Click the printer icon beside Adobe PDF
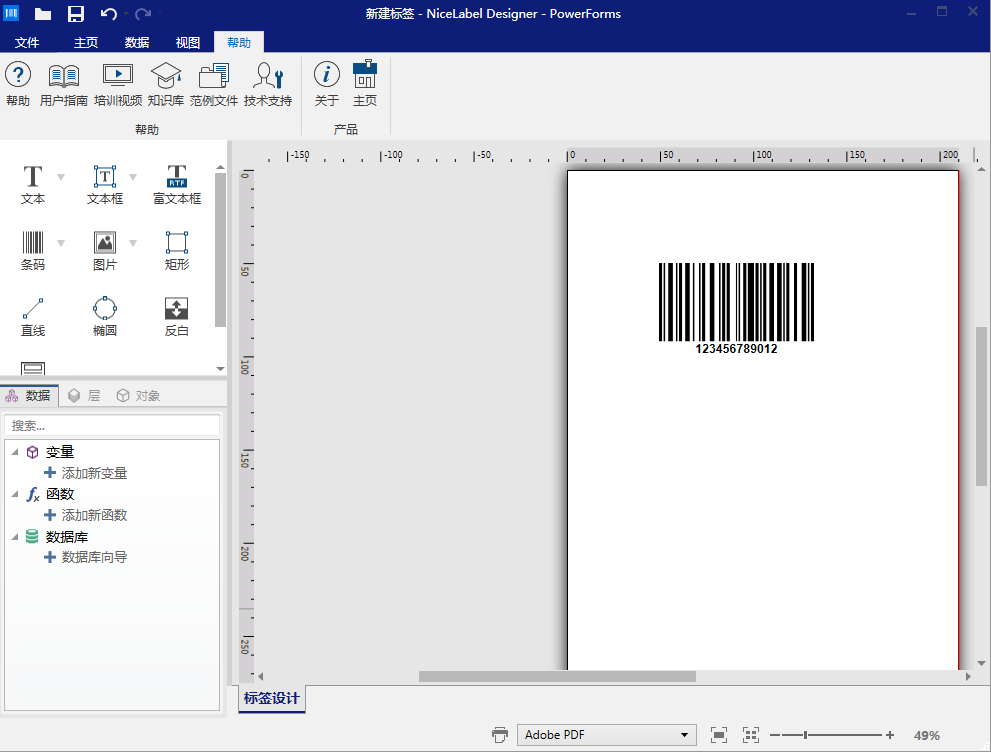991x752 pixels. pyautogui.click(x=500, y=735)
